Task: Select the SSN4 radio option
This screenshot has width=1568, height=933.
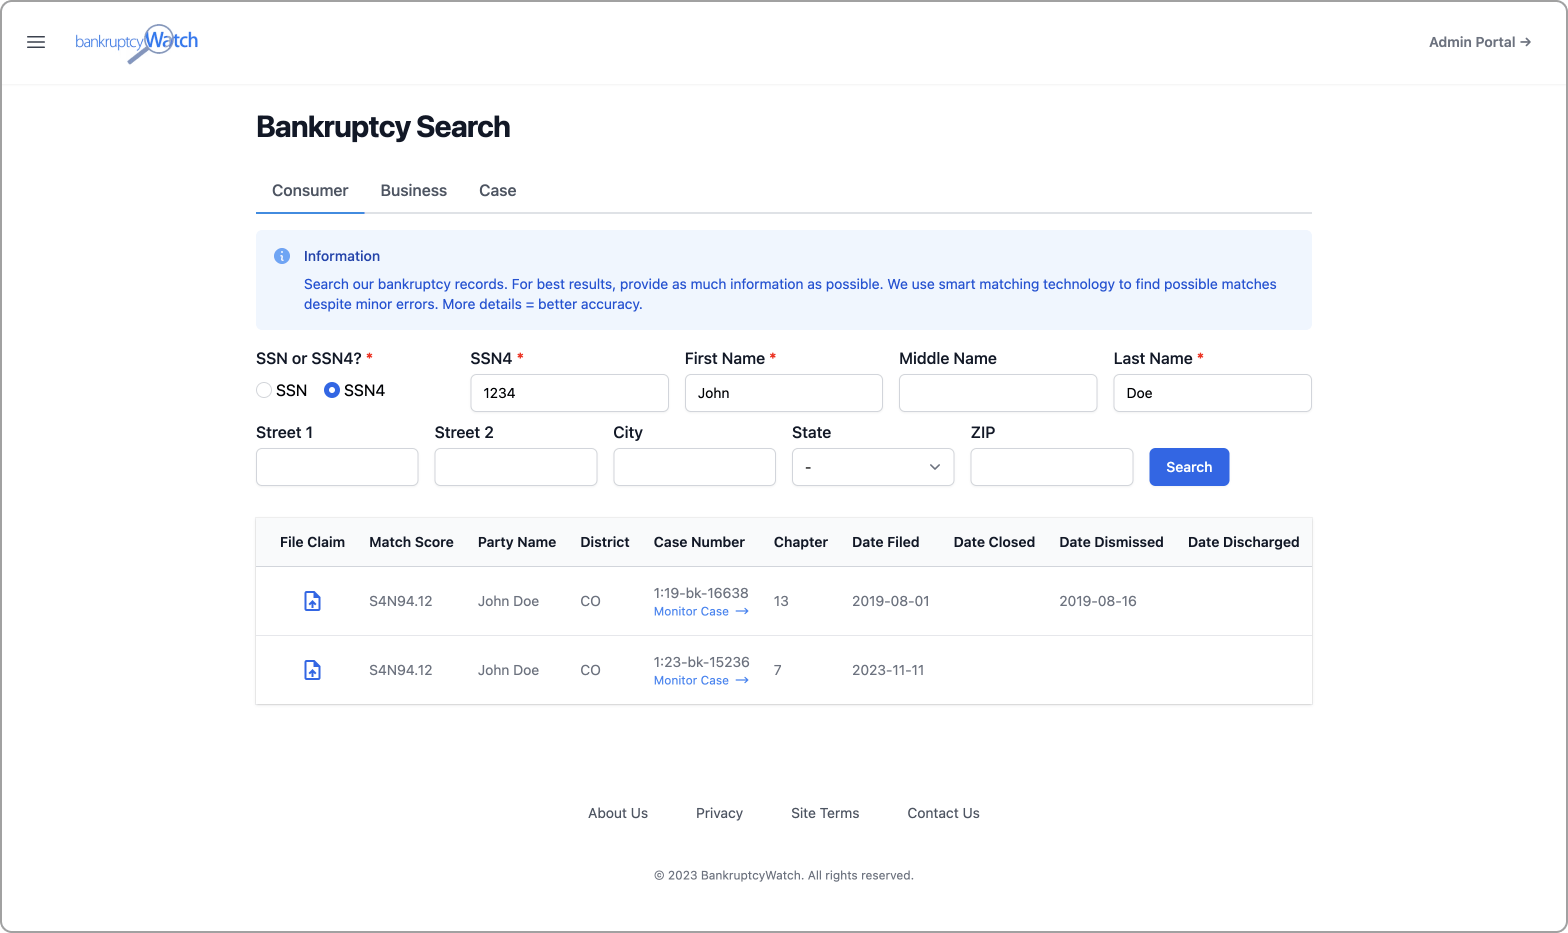Action: [332, 390]
